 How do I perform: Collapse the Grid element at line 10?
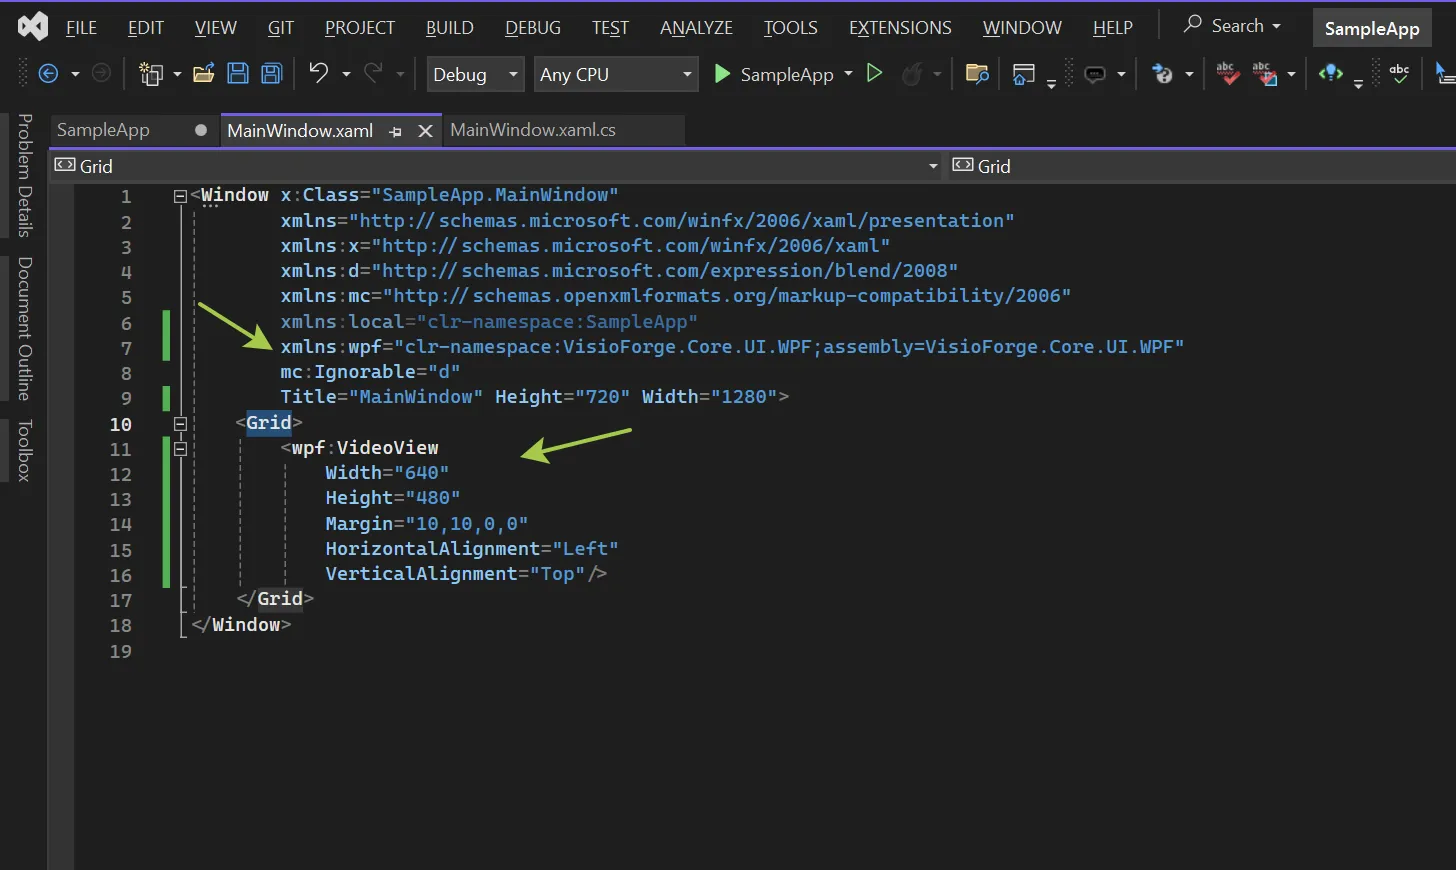click(x=180, y=423)
